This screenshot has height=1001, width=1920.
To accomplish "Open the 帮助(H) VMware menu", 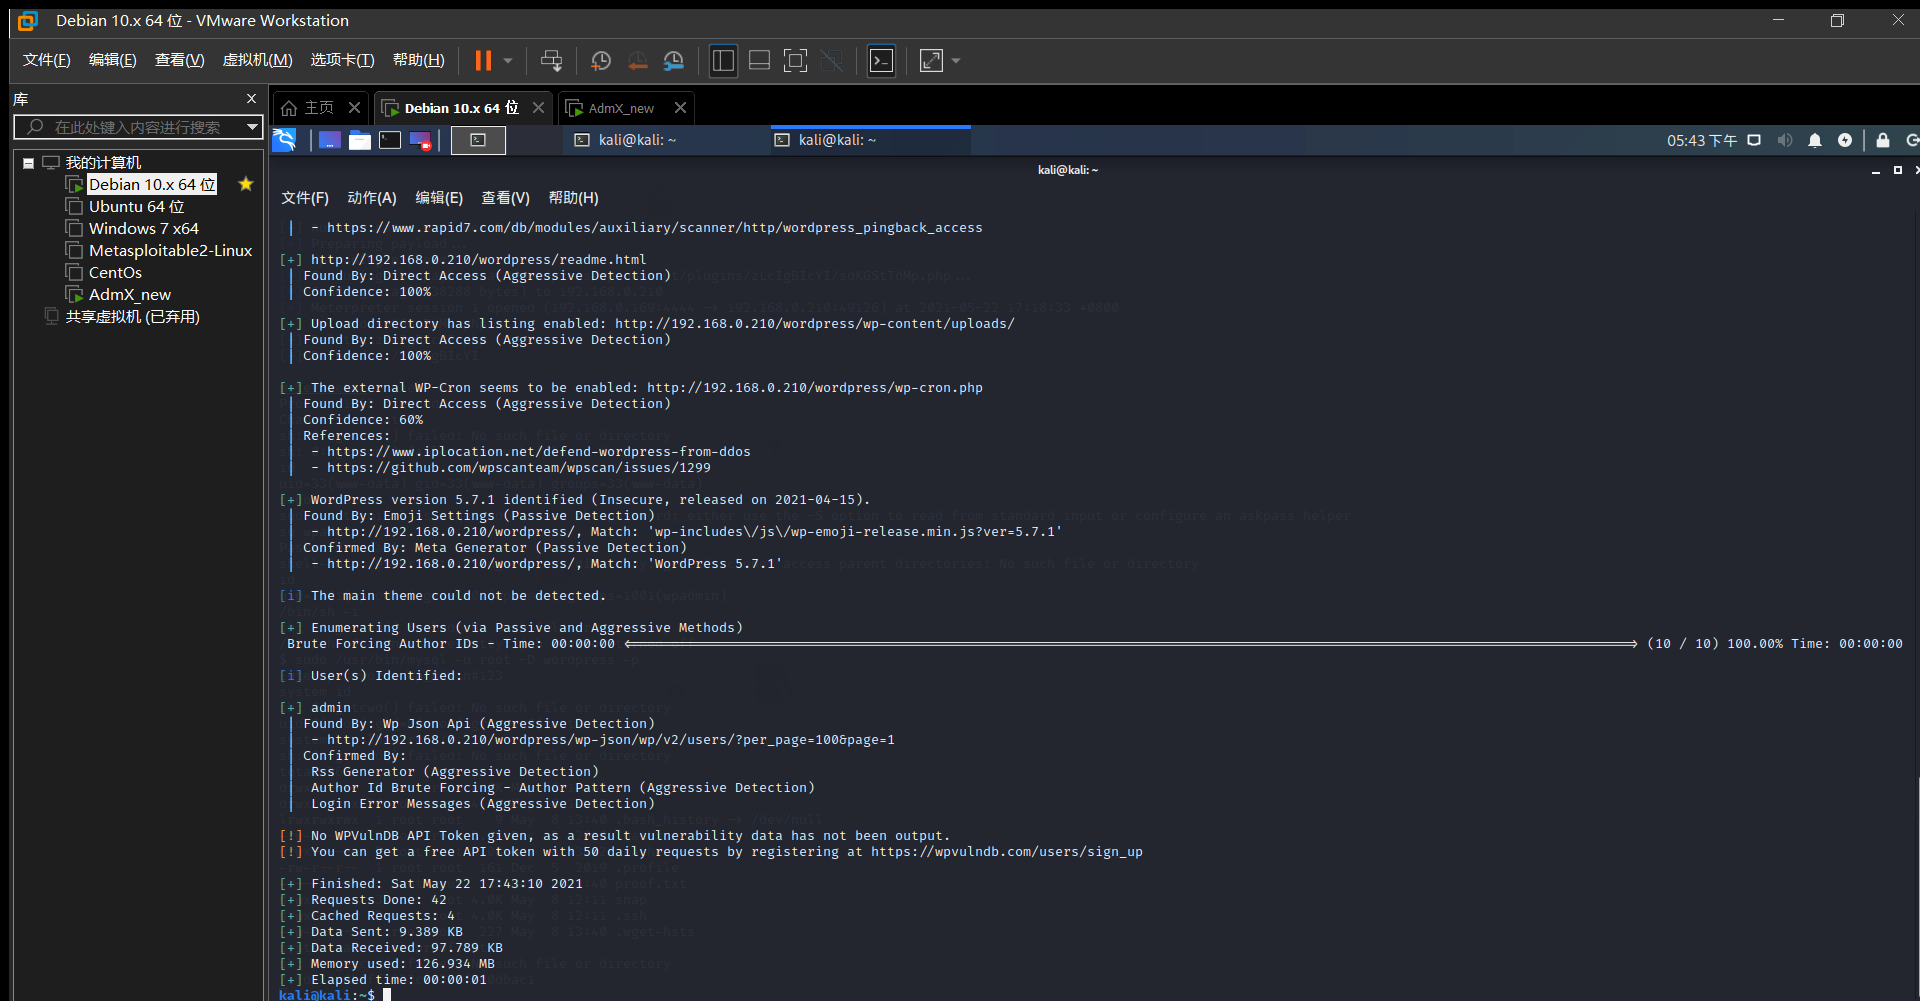I will 418,60.
